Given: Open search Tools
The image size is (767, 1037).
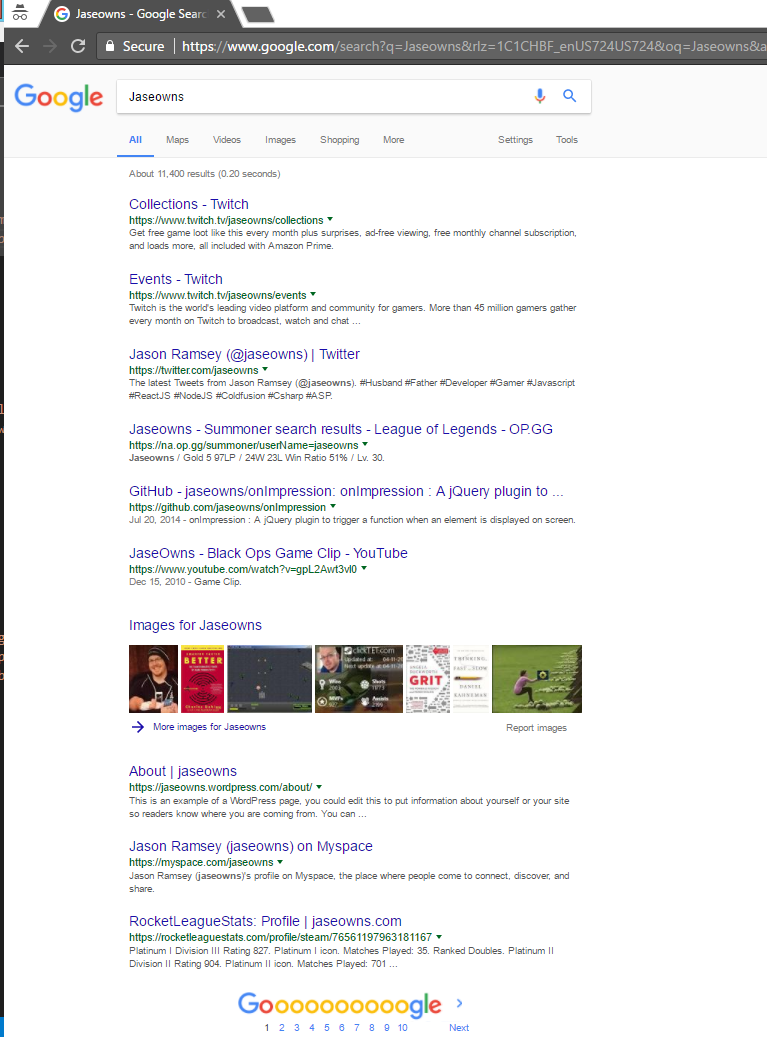Looking at the screenshot, I should [567, 140].
